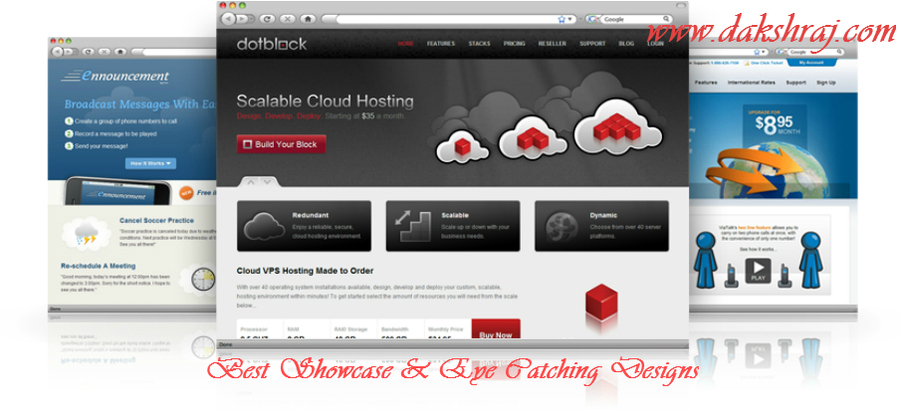The image size is (900, 420).
Task: Click the Google search field in ViaTalk browser window
Action: click(817, 52)
